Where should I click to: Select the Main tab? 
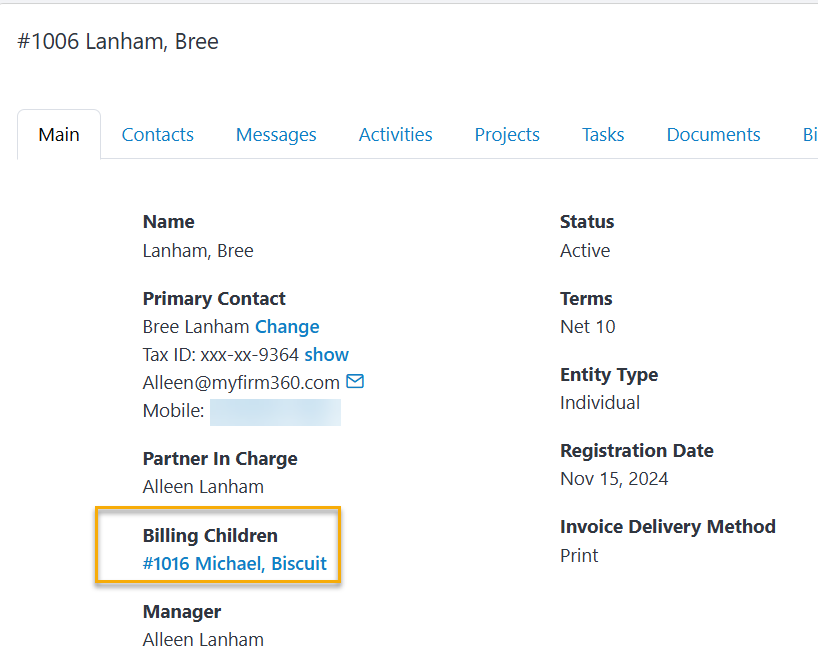(x=59, y=134)
